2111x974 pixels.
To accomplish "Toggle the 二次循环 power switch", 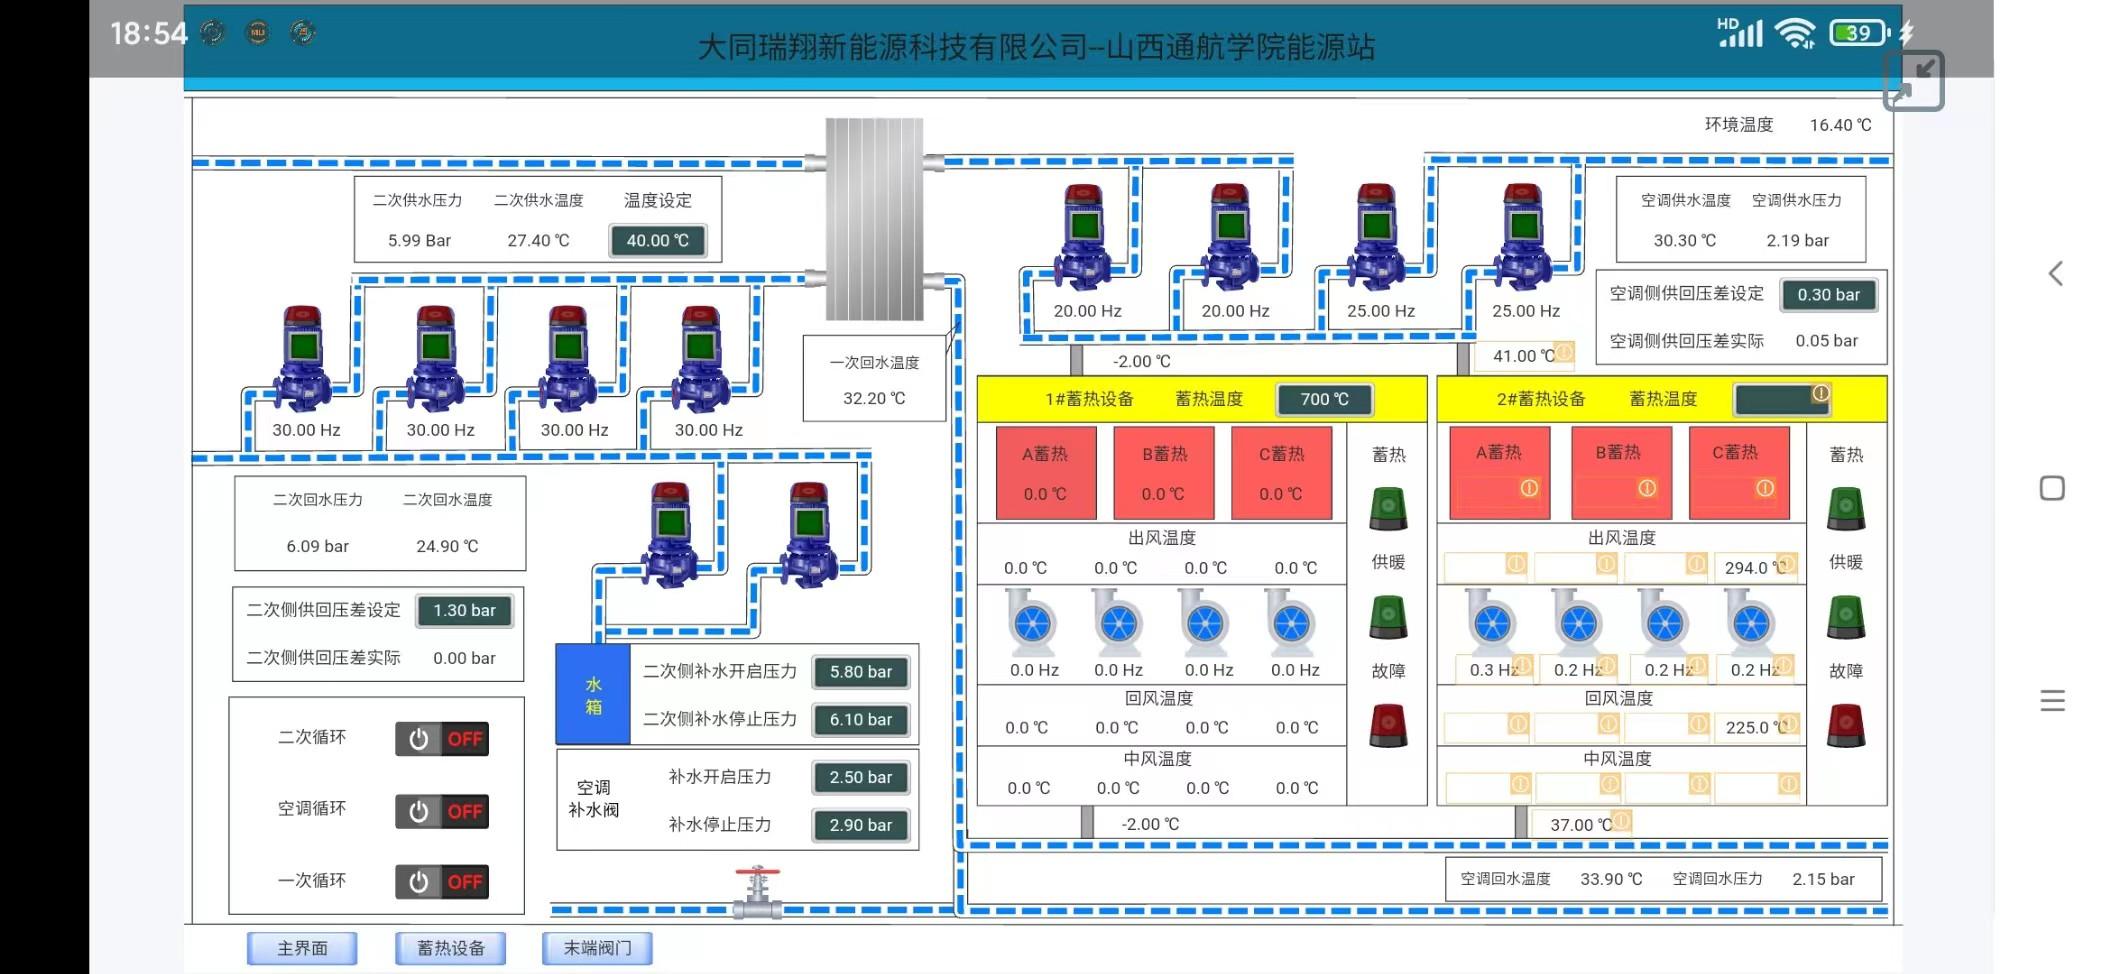I will [442, 739].
